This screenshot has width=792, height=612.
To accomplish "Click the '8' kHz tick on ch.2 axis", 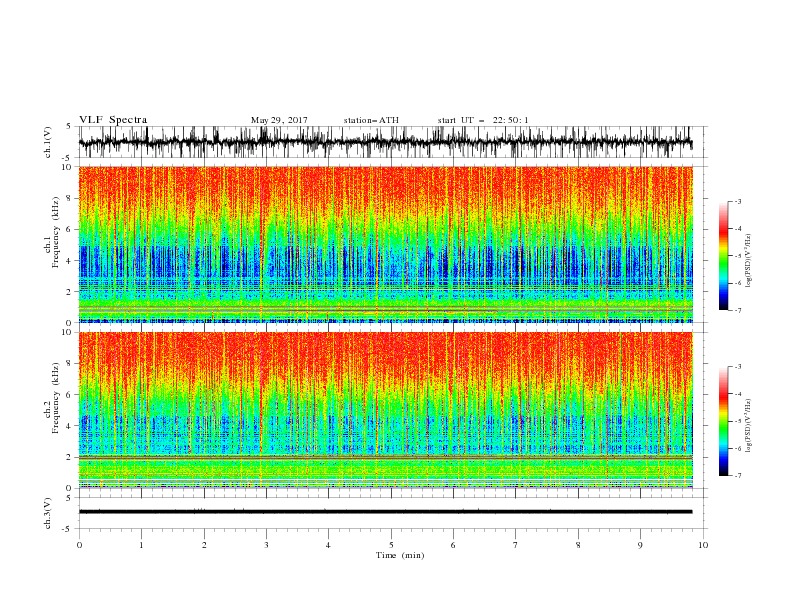I will [70, 364].
